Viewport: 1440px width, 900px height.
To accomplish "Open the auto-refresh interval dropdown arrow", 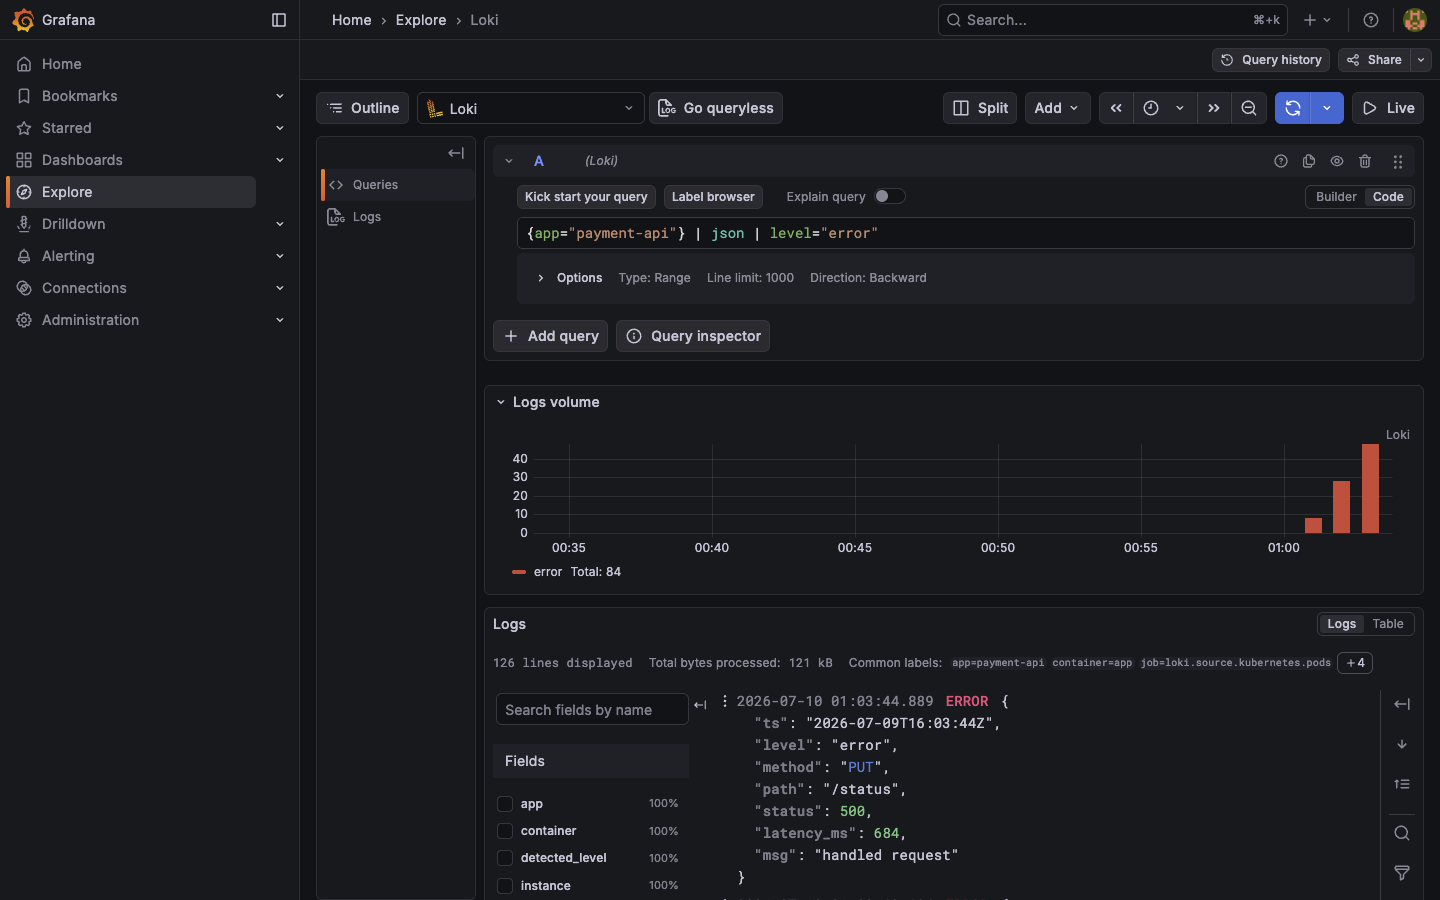I will tap(1327, 108).
